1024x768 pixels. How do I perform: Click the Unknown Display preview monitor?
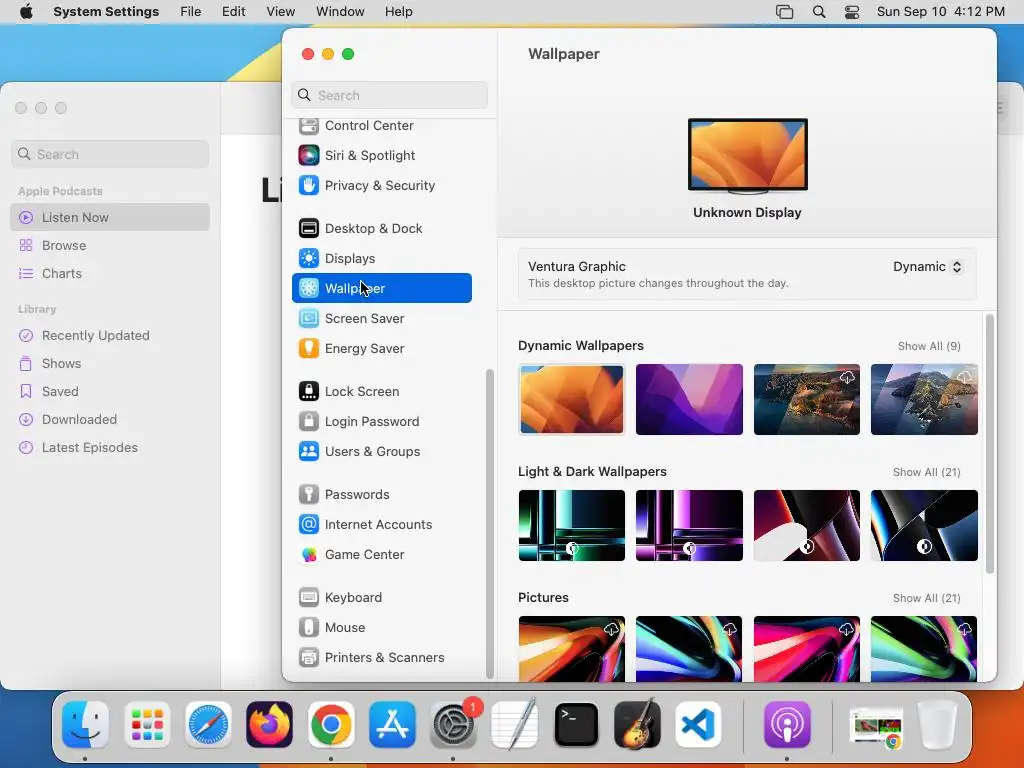[748, 156]
